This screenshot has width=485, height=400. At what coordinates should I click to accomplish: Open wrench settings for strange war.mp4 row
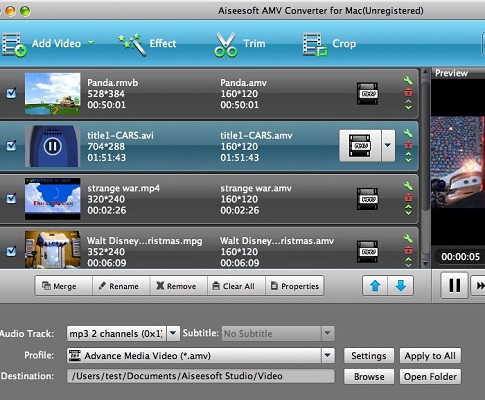(x=408, y=186)
